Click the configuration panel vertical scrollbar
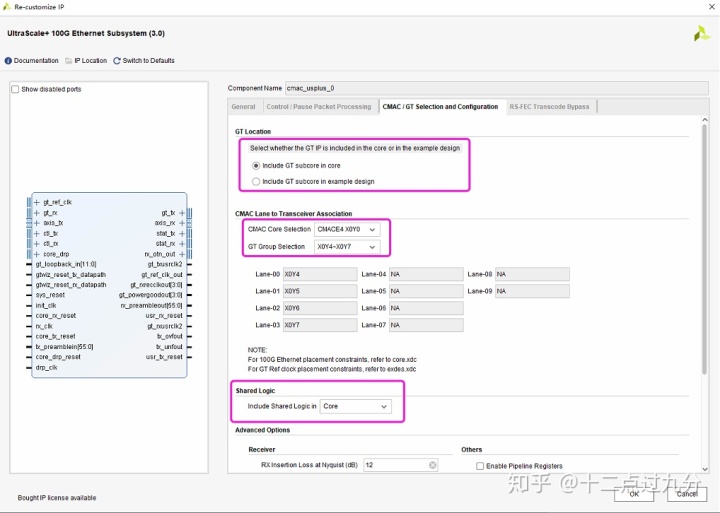The height and width of the screenshot is (513, 720). click(705, 249)
